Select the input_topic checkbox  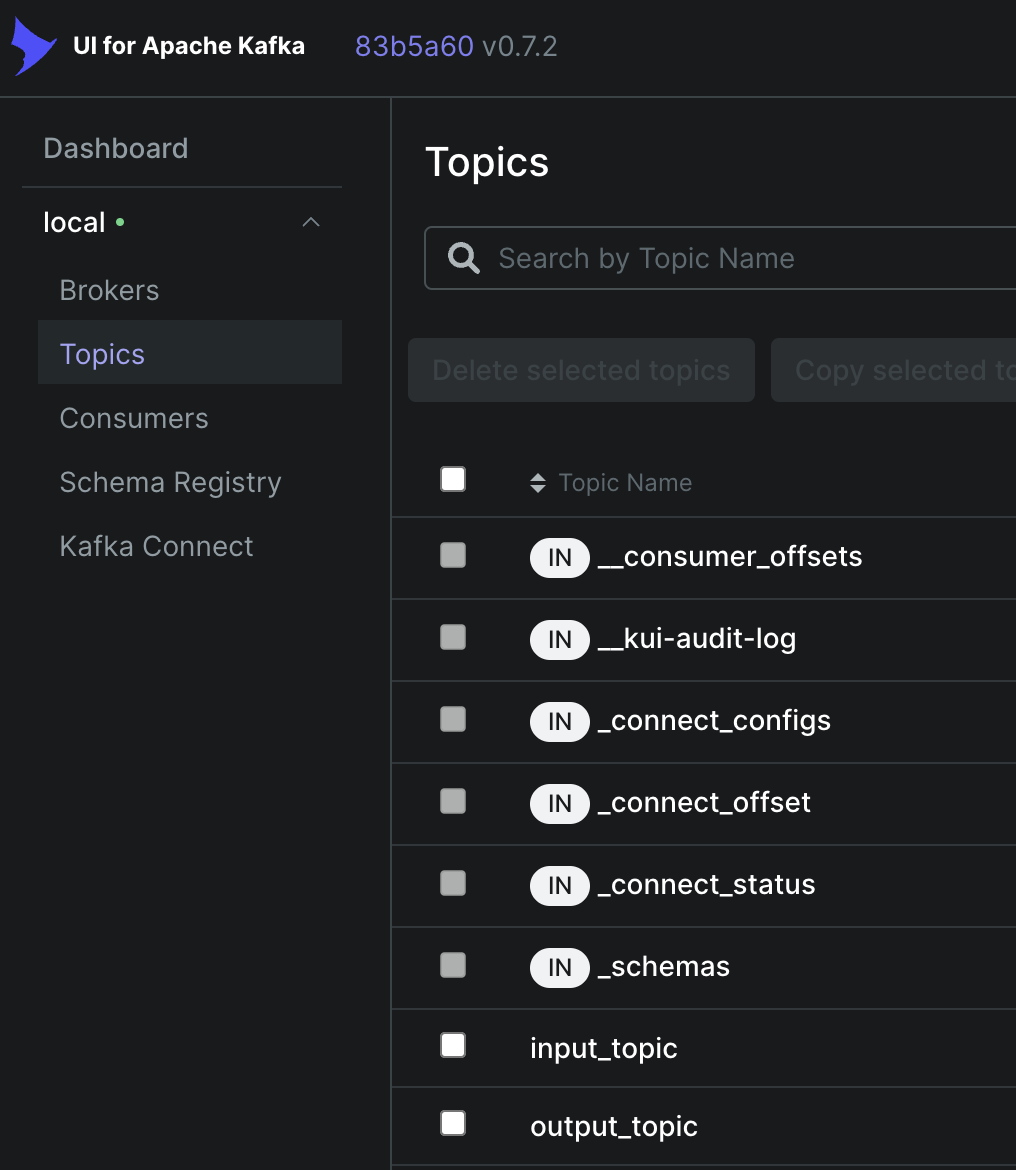[x=453, y=1045]
